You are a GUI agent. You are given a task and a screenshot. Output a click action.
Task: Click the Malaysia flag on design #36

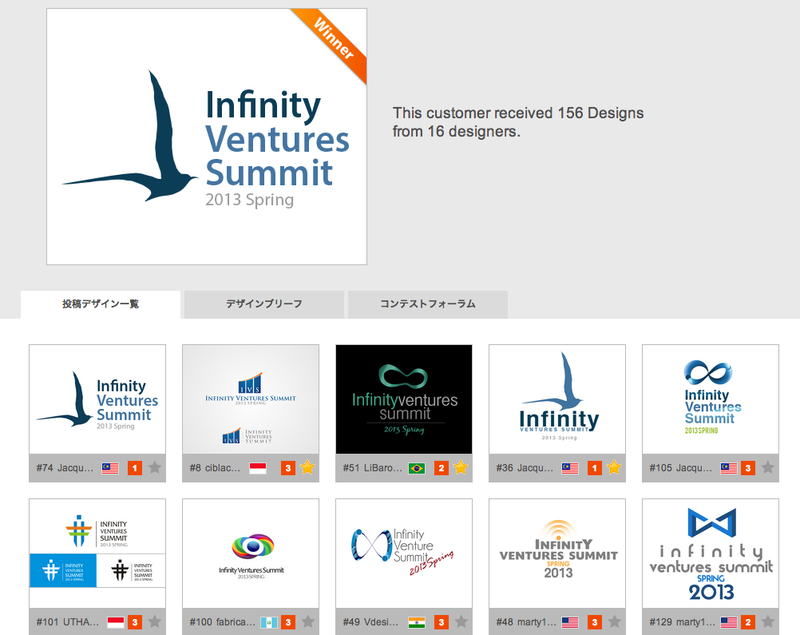570,468
